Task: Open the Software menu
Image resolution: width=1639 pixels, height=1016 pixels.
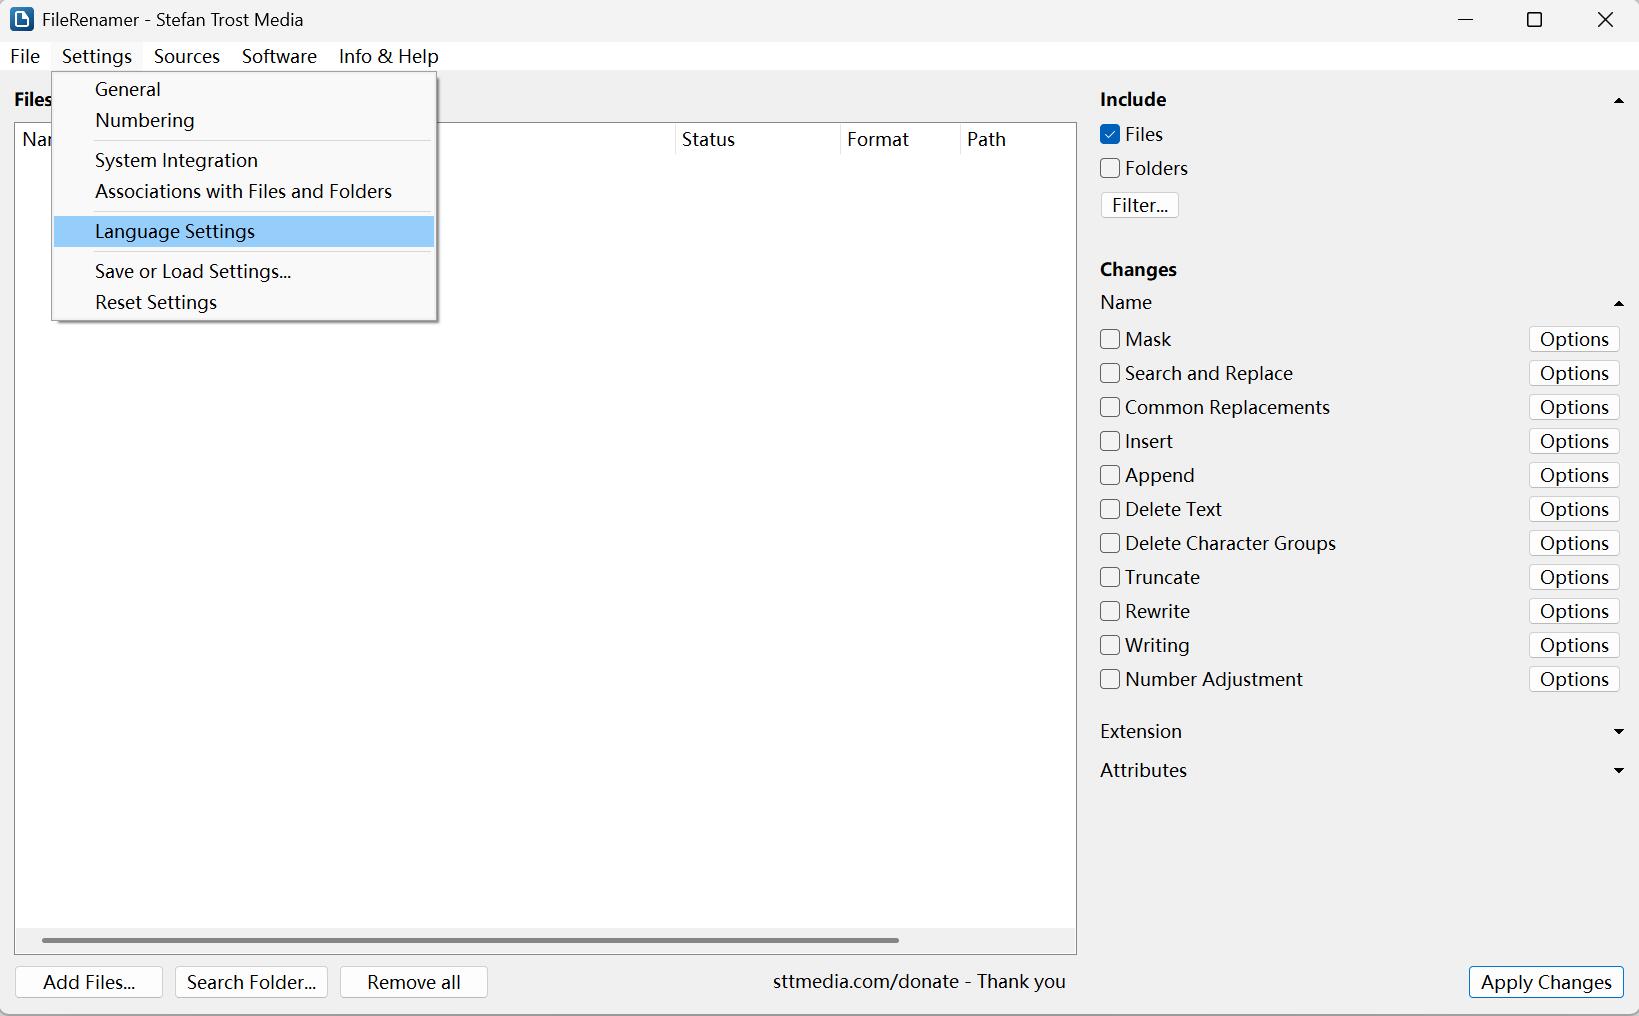Action: click(279, 56)
